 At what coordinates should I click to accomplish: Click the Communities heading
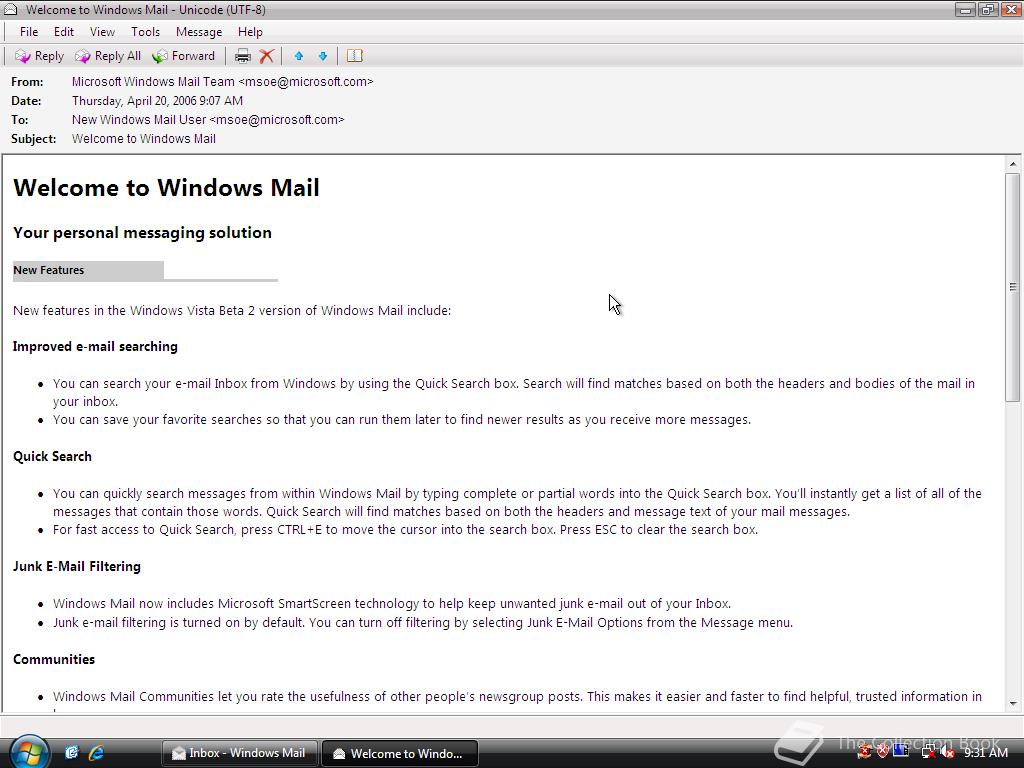[x=54, y=659]
